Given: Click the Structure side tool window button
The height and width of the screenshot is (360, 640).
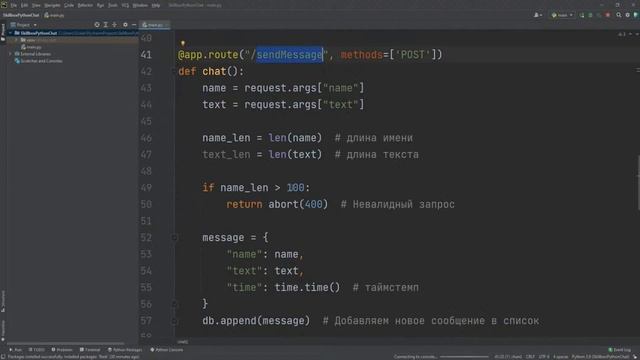Looking at the screenshot, I should coord(3,301).
